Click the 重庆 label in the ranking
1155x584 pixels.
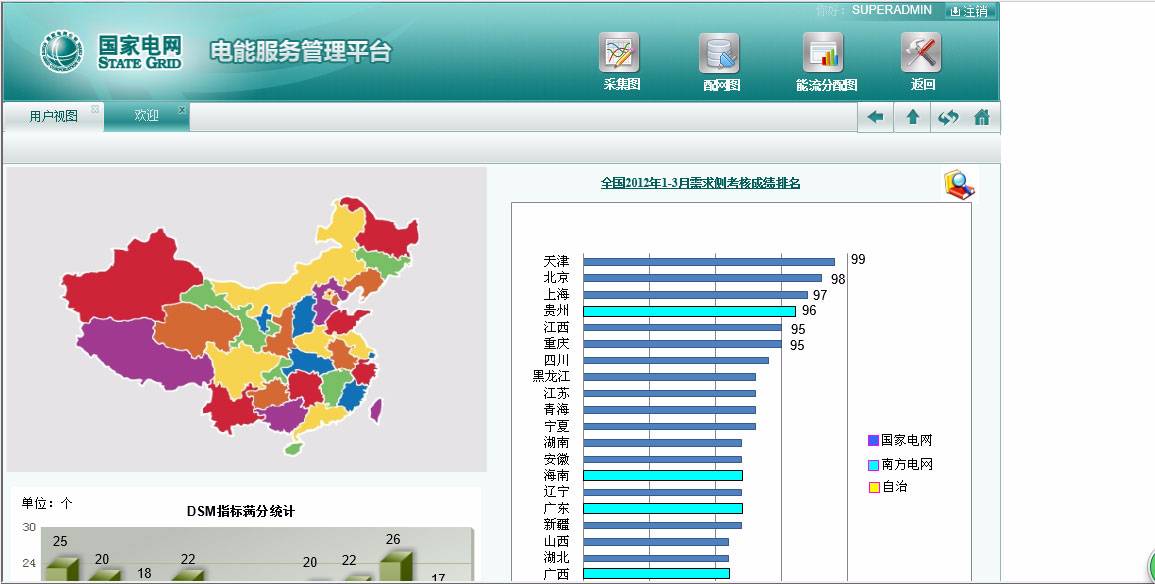pos(556,344)
